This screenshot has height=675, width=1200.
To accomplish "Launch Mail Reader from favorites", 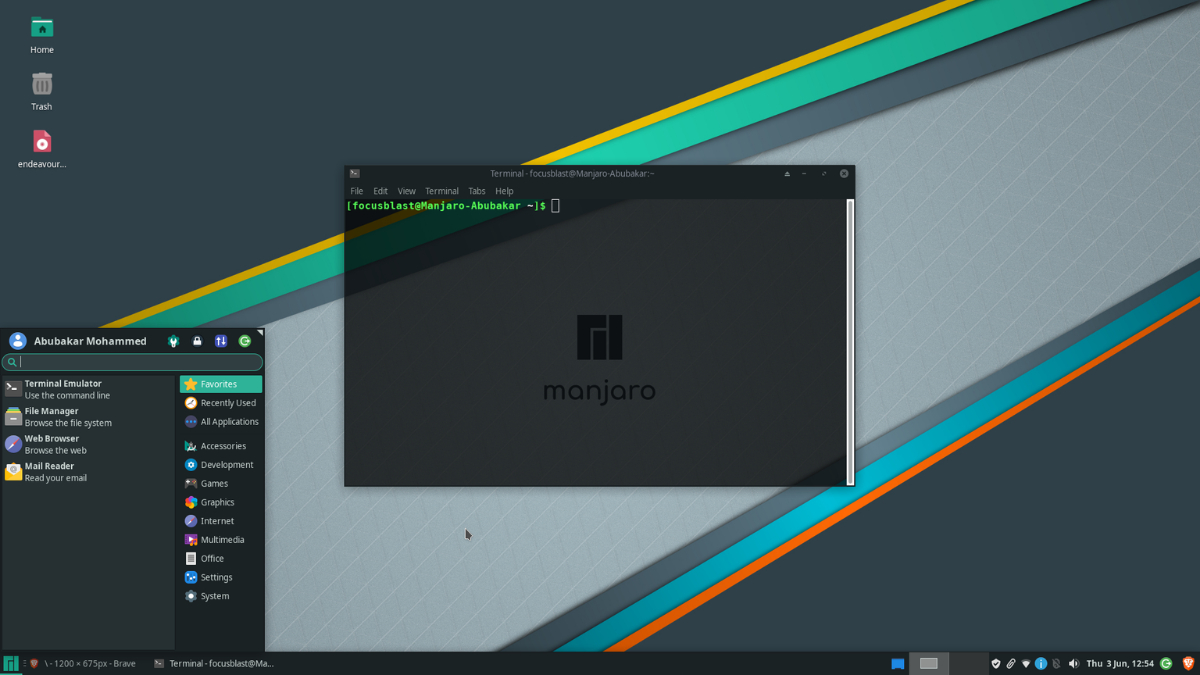I will pos(88,472).
